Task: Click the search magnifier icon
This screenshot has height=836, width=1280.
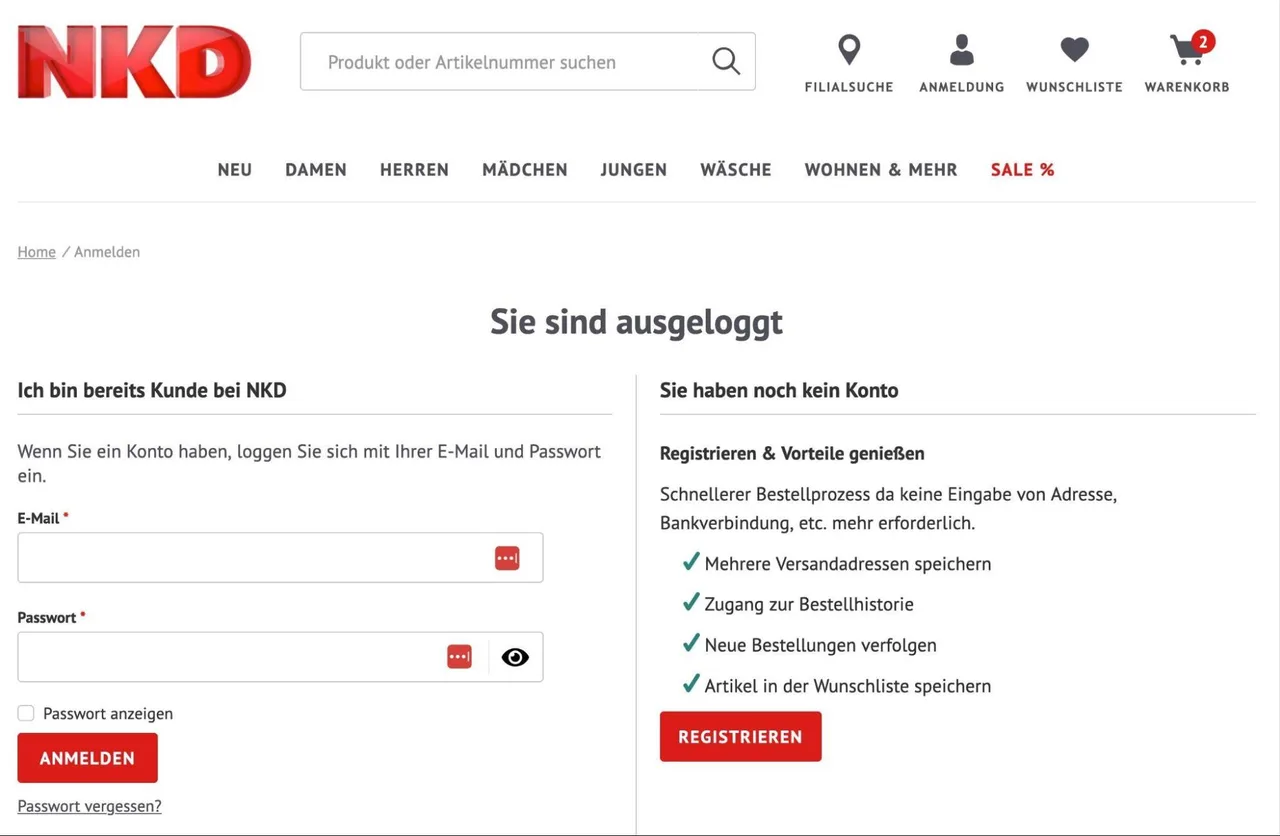Action: click(x=726, y=61)
